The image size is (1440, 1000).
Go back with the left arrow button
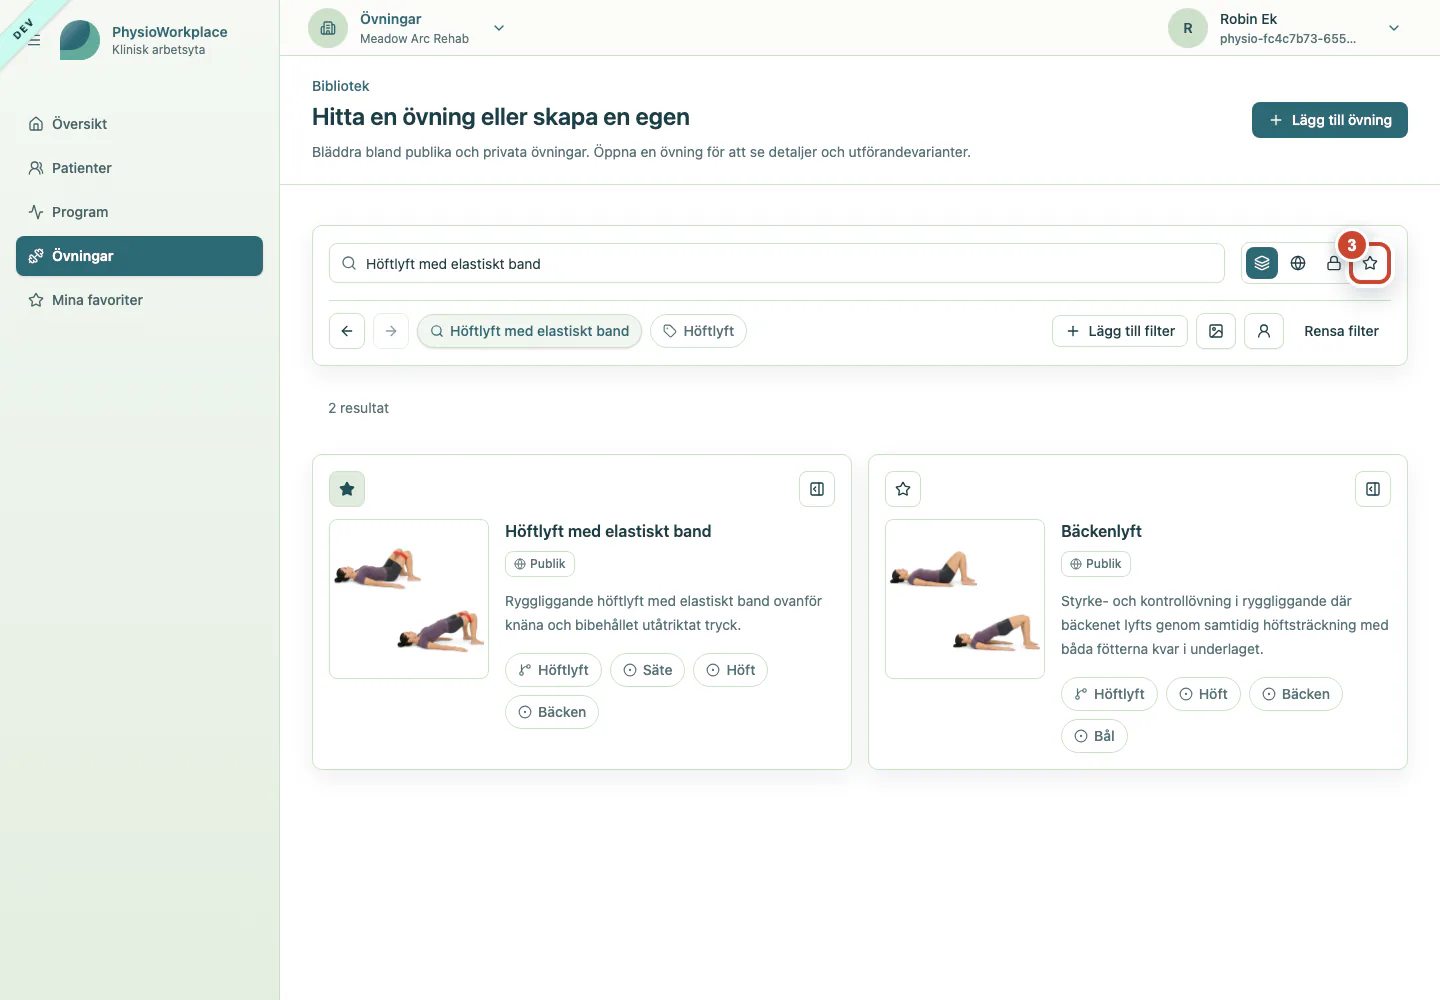[x=347, y=331]
